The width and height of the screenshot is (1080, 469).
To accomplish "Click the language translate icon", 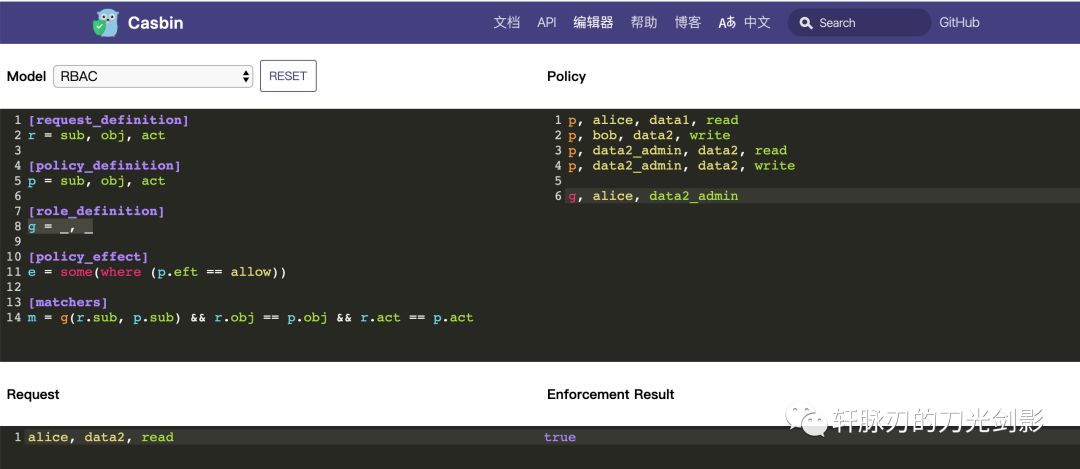I will point(727,23).
